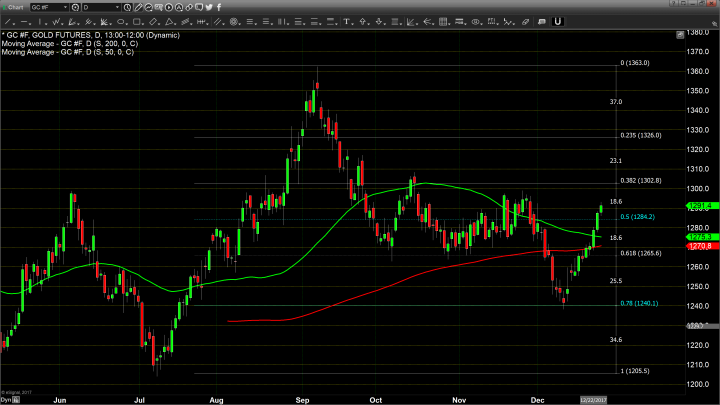Click the green 1291.4 last price label
The height and width of the screenshot is (405, 720).
pyautogui.click(x=702, y=206)
